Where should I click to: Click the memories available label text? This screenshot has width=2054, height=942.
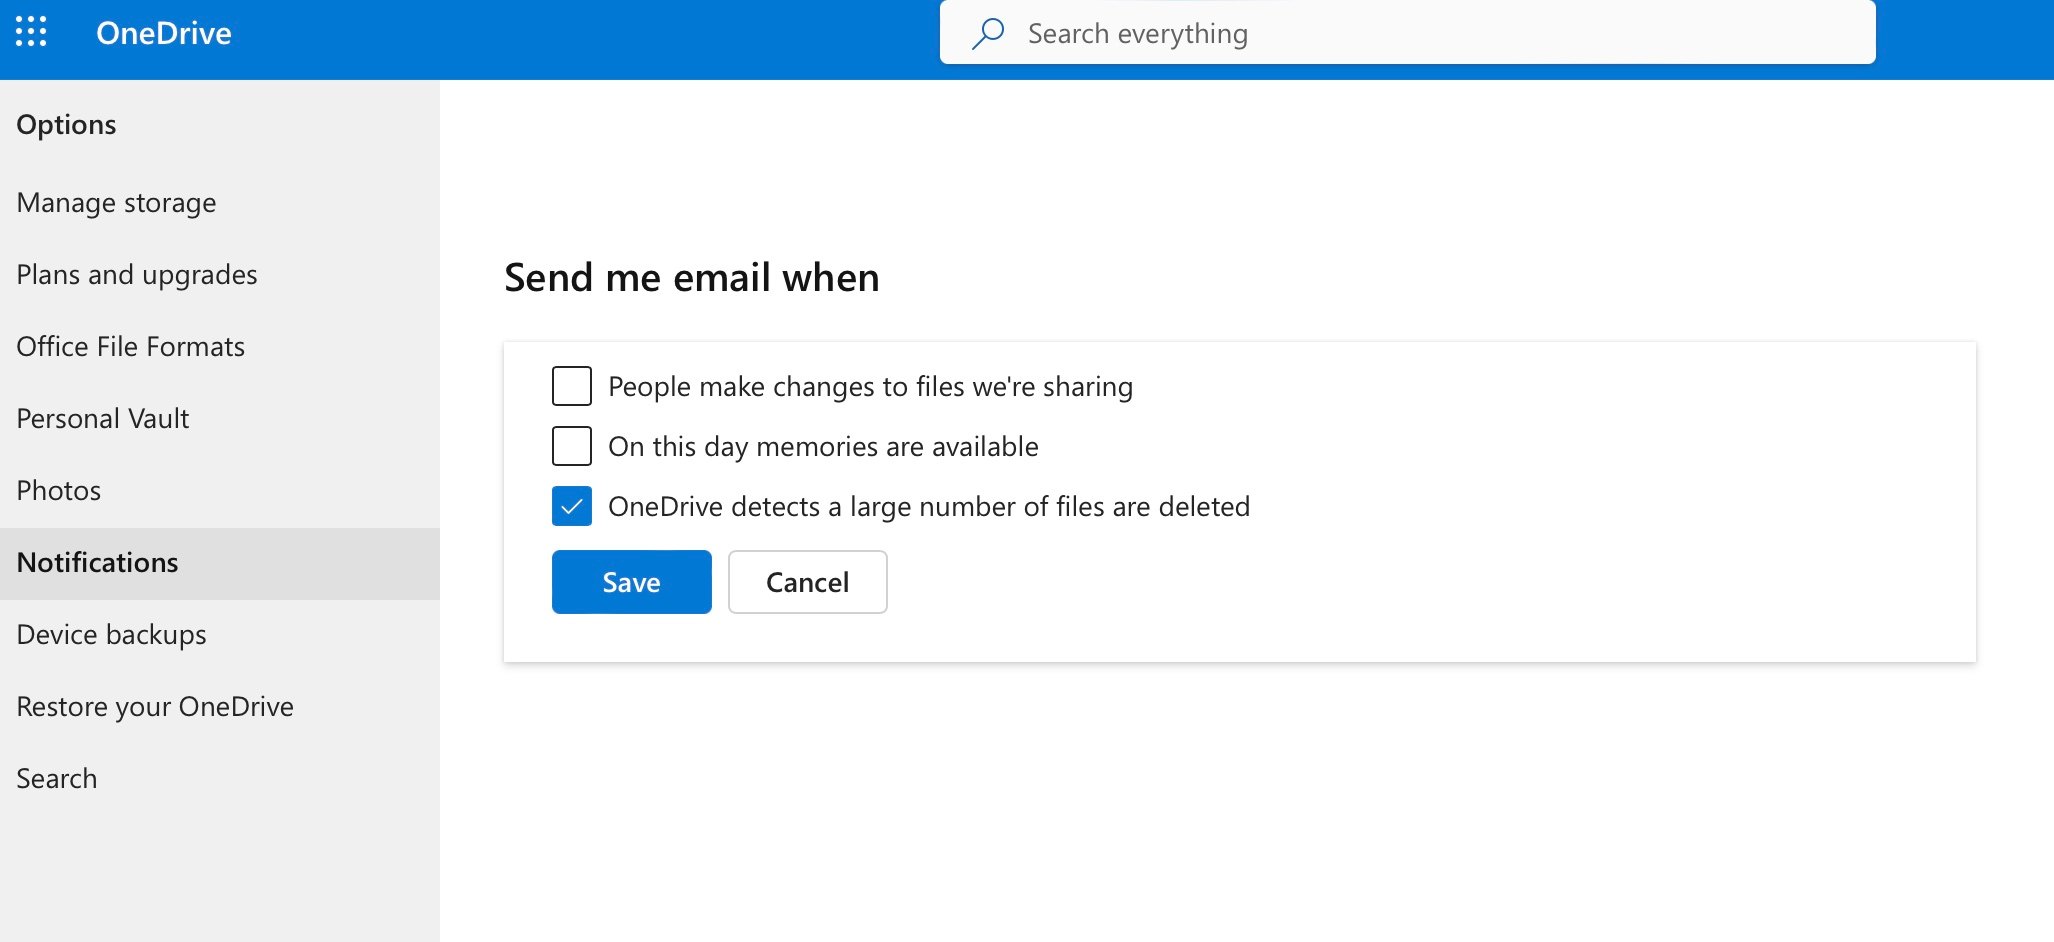coord(823,447)
